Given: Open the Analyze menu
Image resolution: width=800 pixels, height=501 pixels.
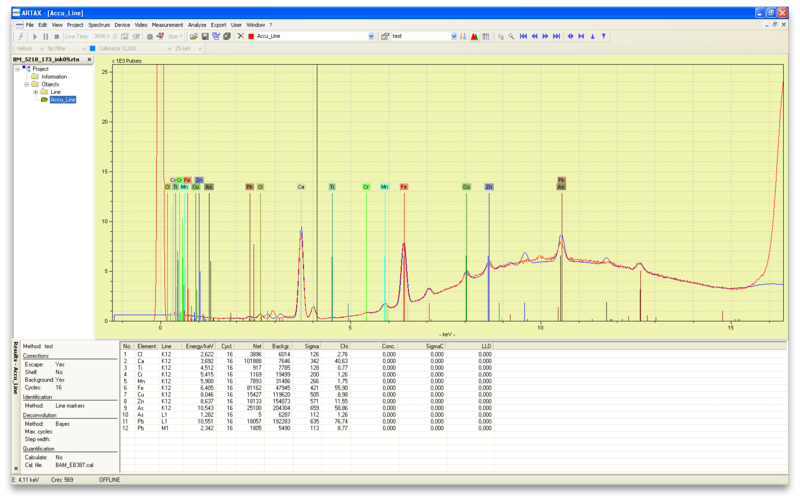Looking at the screenshot, I should [x=197, y=24].
